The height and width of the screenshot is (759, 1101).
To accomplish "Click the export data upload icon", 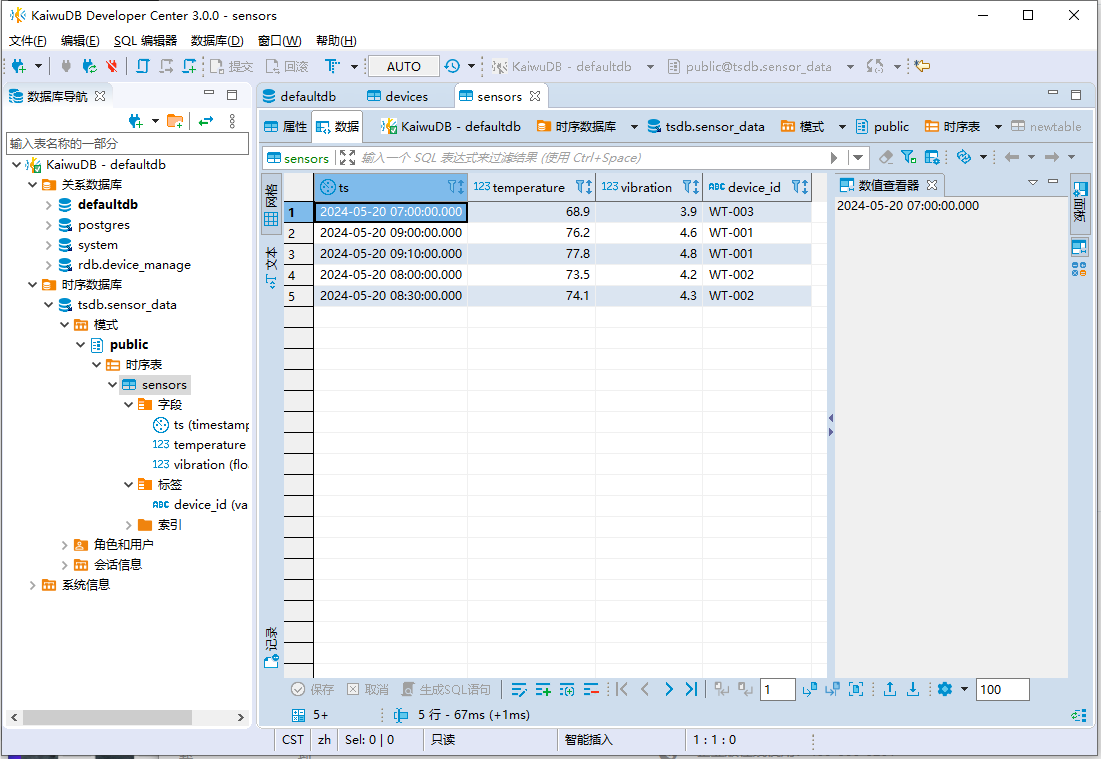I will (890, 689).
